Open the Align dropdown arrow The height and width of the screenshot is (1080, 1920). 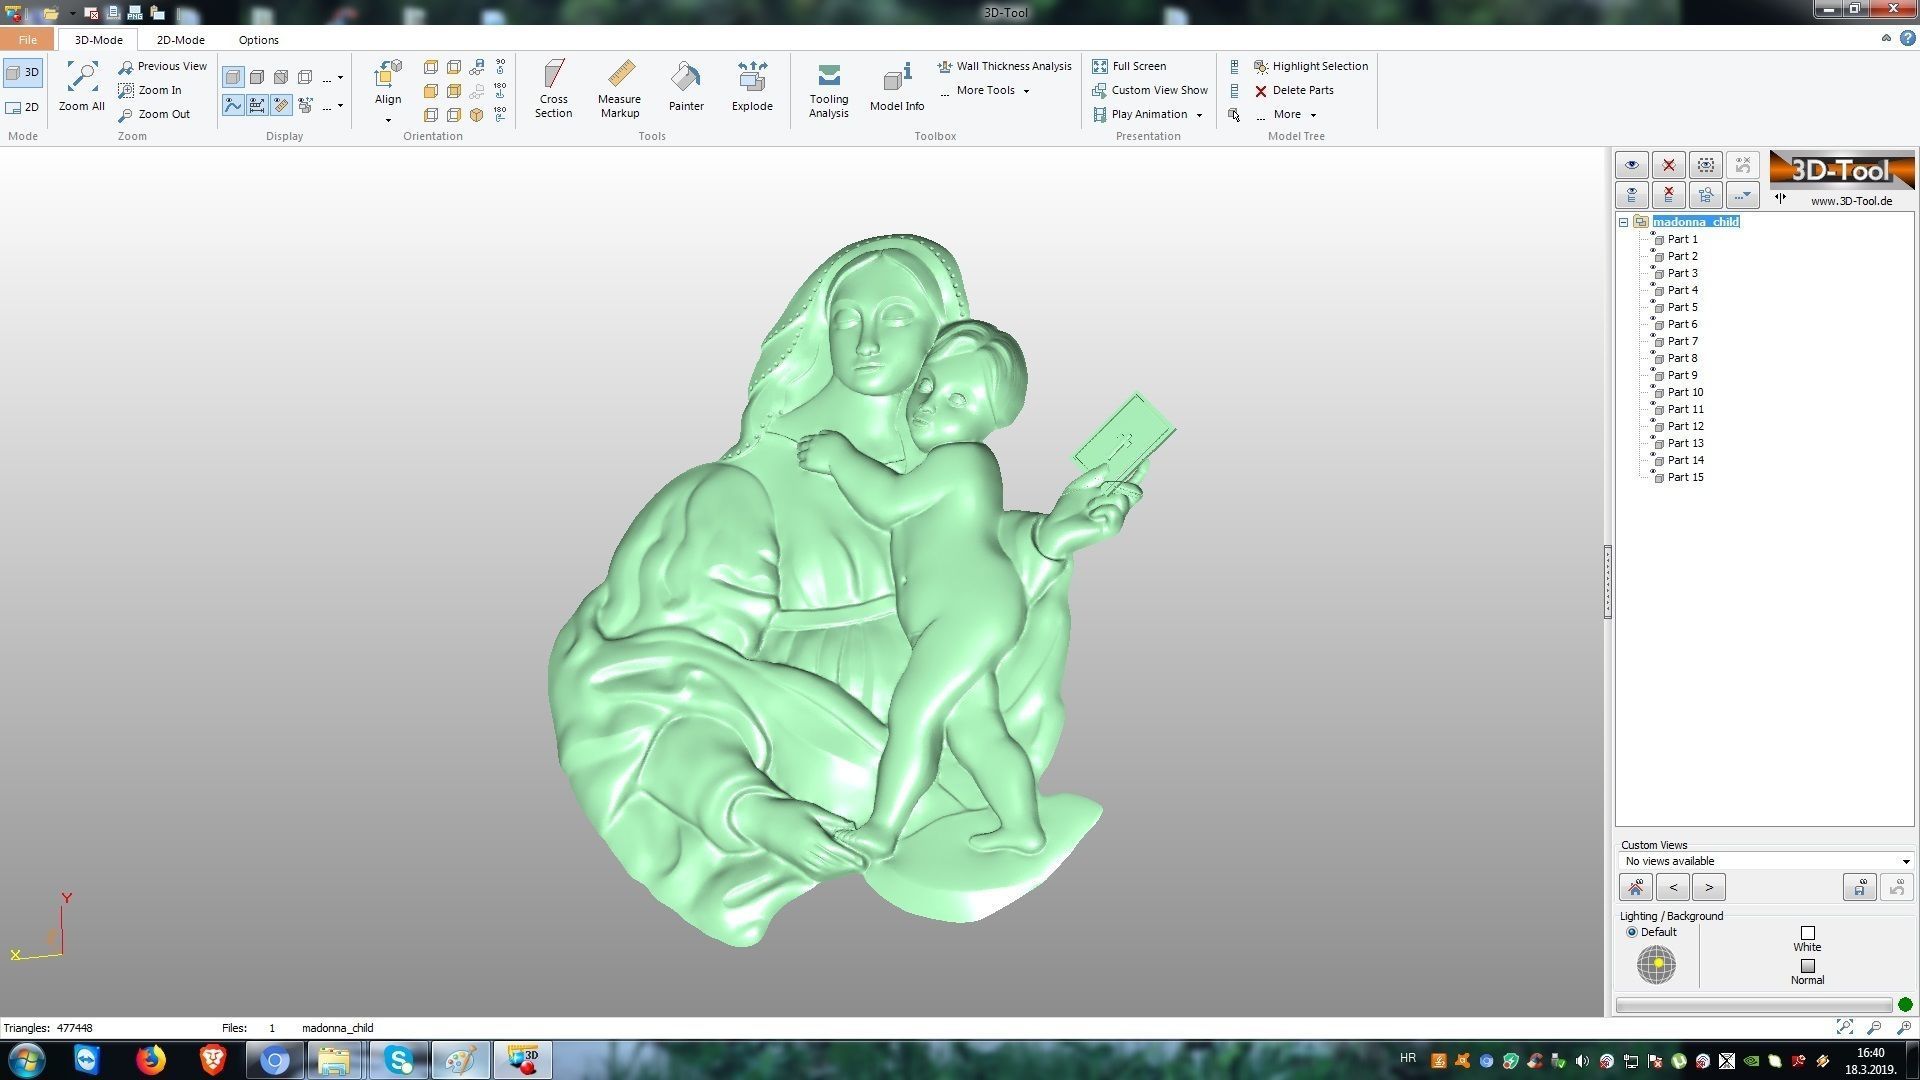pyautogui.click(x=388, y=120)
